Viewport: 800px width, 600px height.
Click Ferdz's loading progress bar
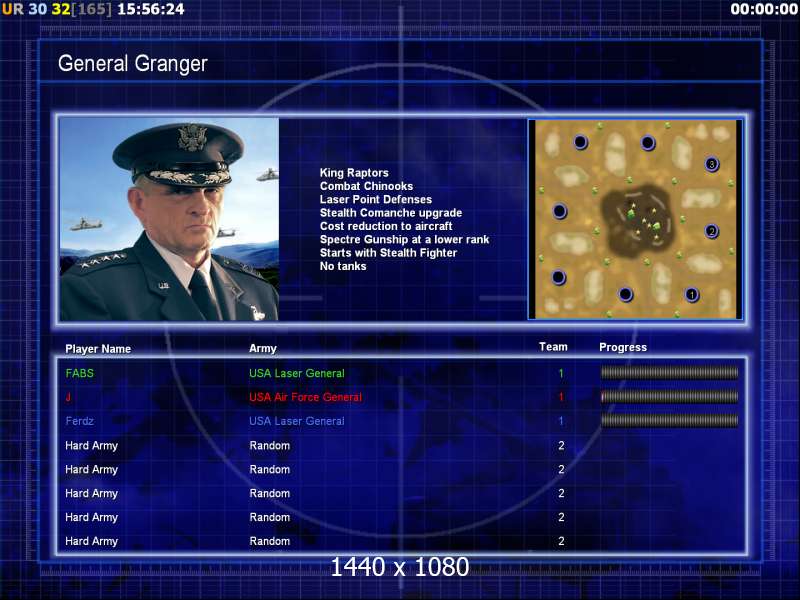[669, 420]
